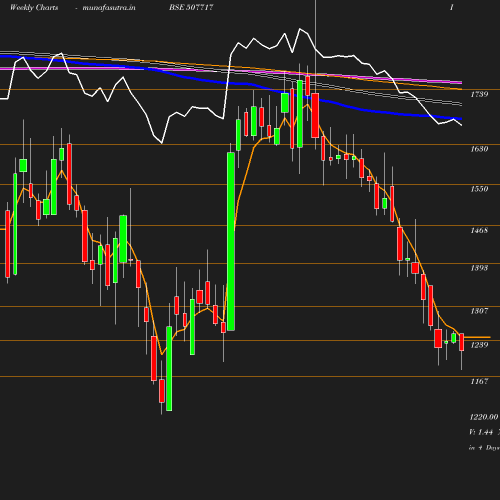Click the 1630 price axis label

tap(479, 149)
